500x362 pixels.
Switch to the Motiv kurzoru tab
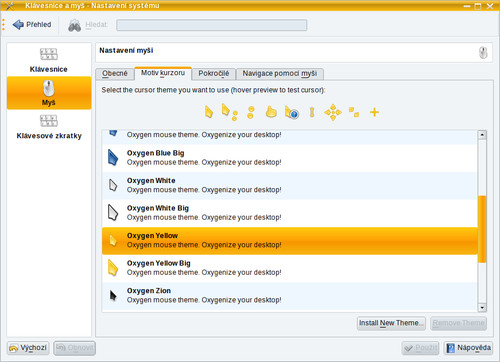tap(163, 73)
